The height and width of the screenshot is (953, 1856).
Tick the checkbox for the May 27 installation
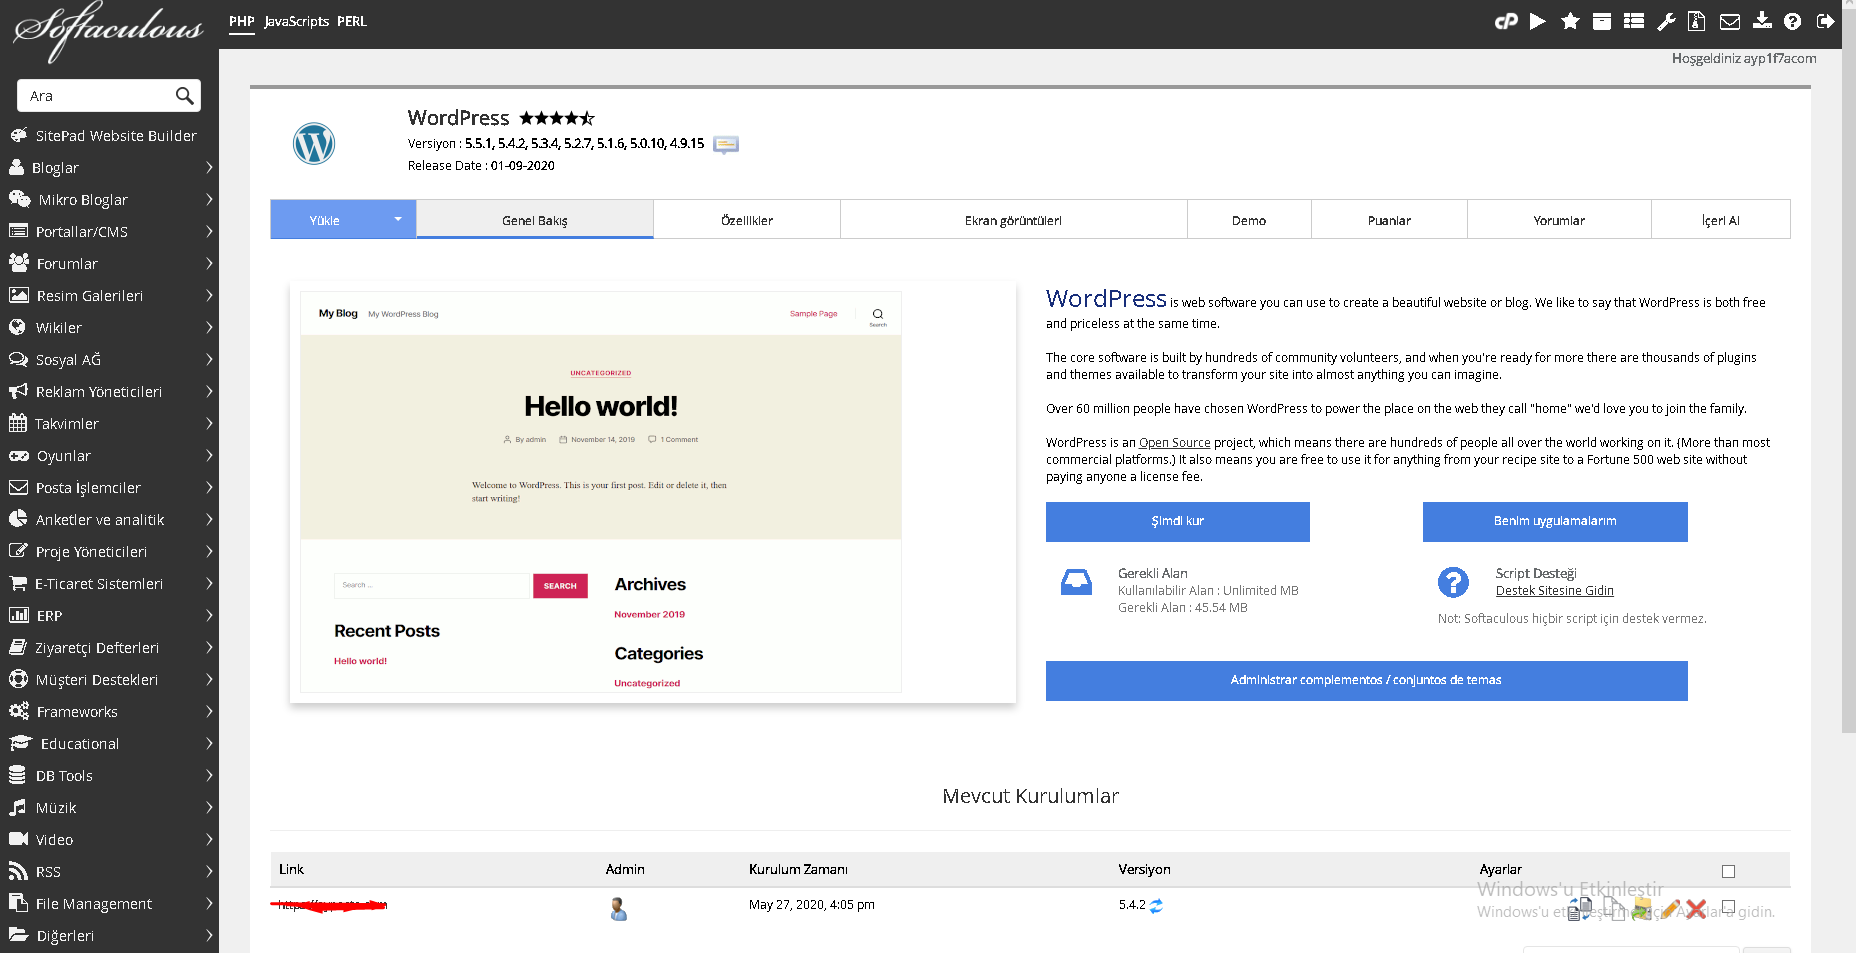[x=1728, y=906]
